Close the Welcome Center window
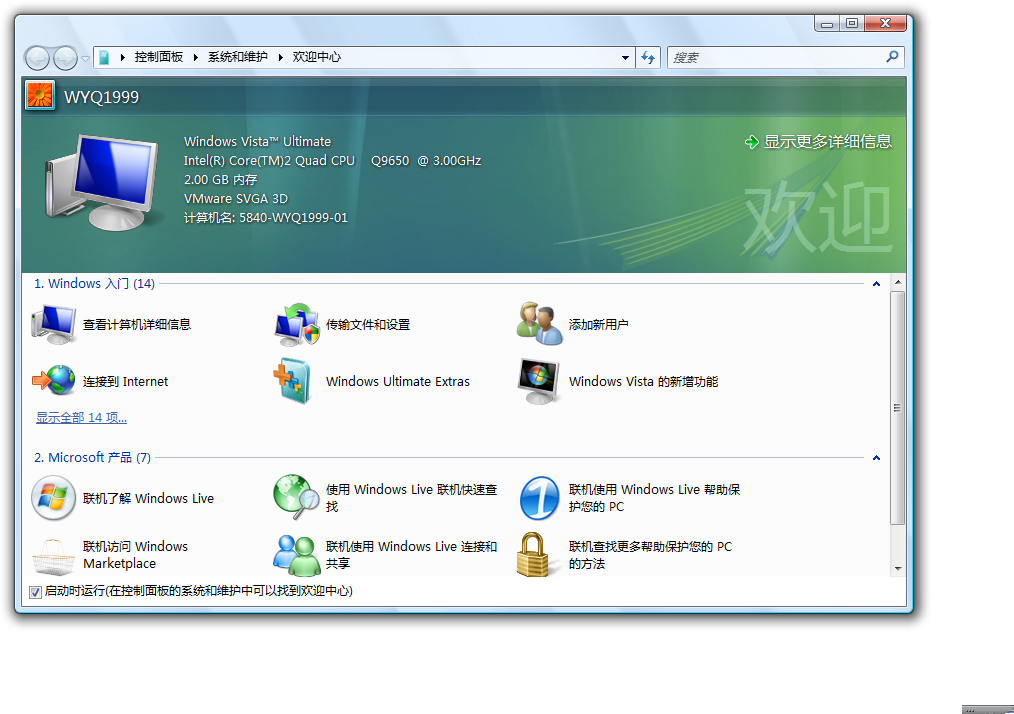This screenshot has height=714, width=1014. click(885, 23)
